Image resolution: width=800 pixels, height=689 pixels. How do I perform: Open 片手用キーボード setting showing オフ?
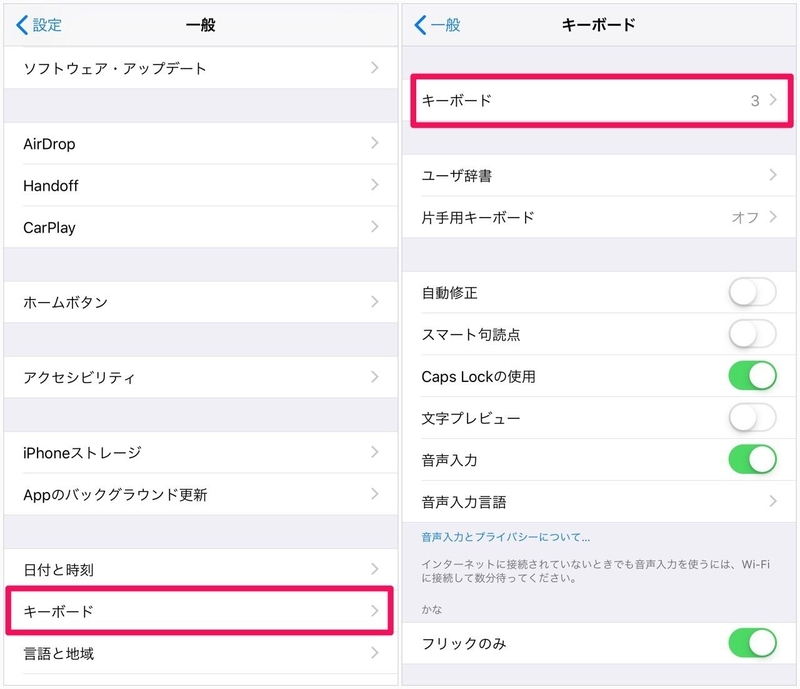point(599,217)
